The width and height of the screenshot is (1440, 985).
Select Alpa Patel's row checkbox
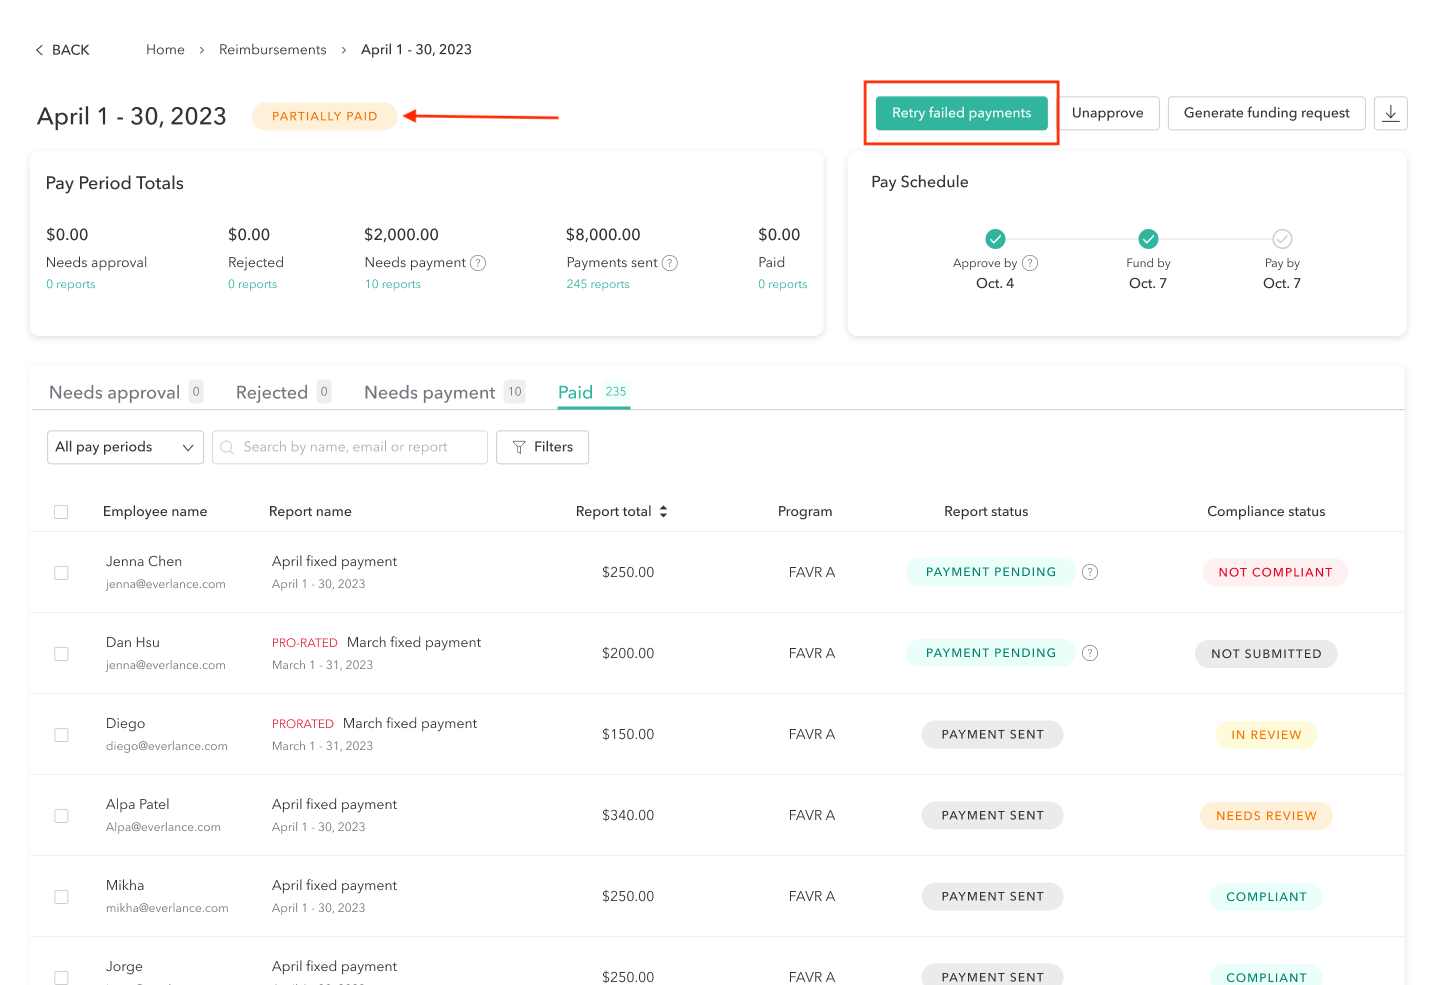coord(61,816)
